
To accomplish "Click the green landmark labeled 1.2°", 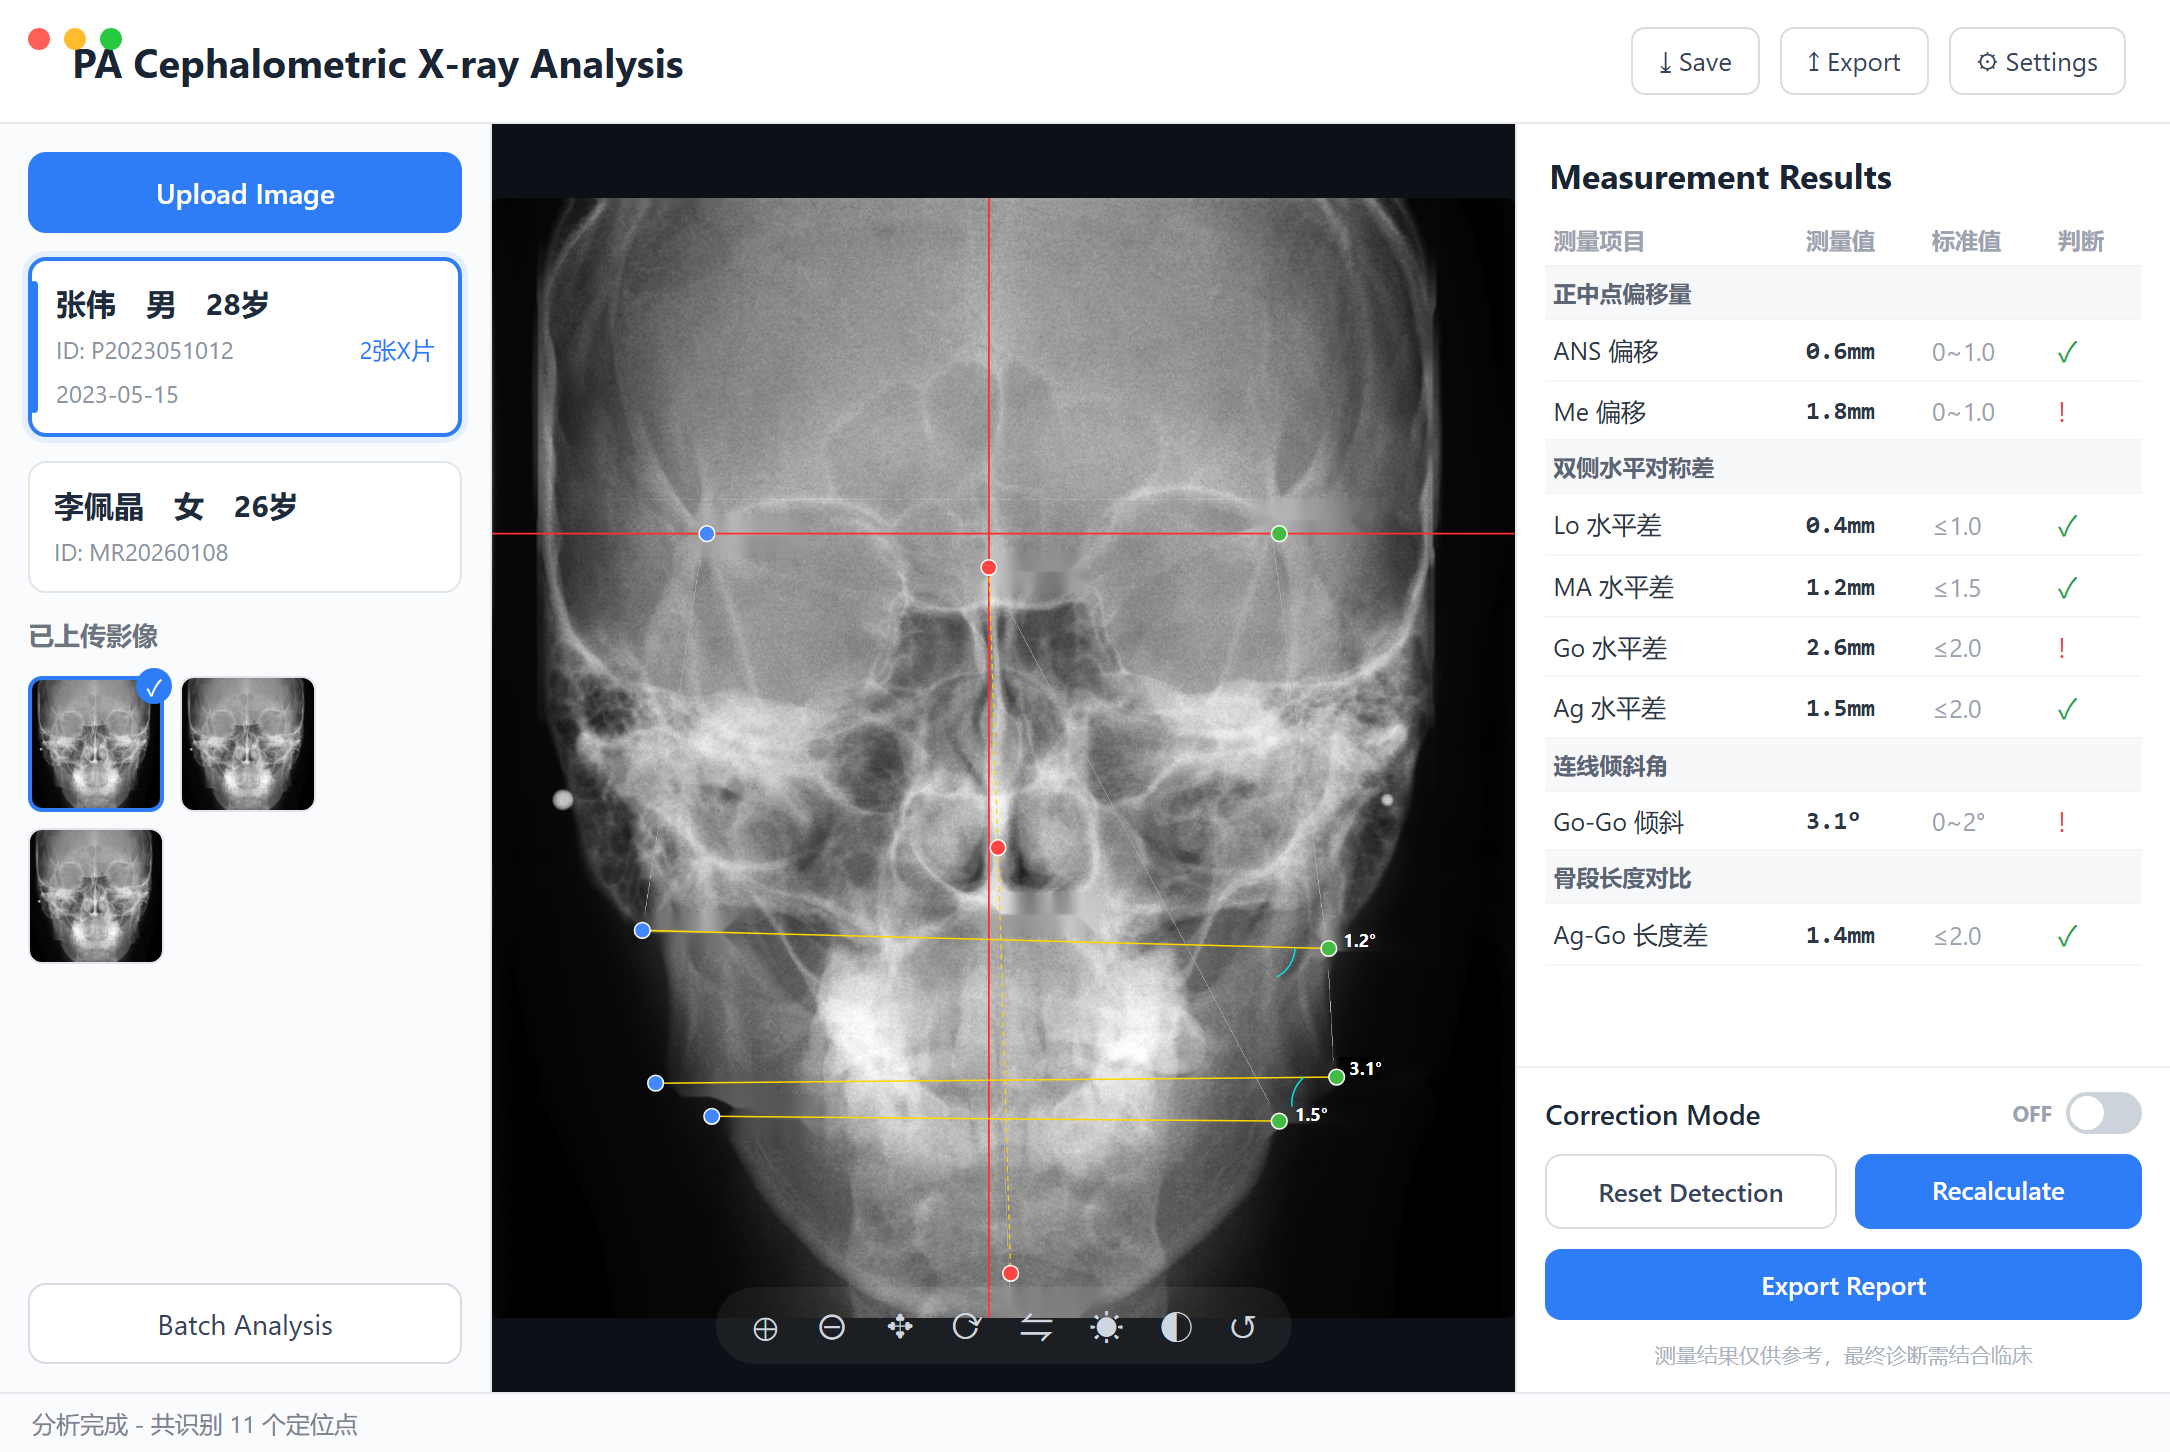I will (1329, 949).
